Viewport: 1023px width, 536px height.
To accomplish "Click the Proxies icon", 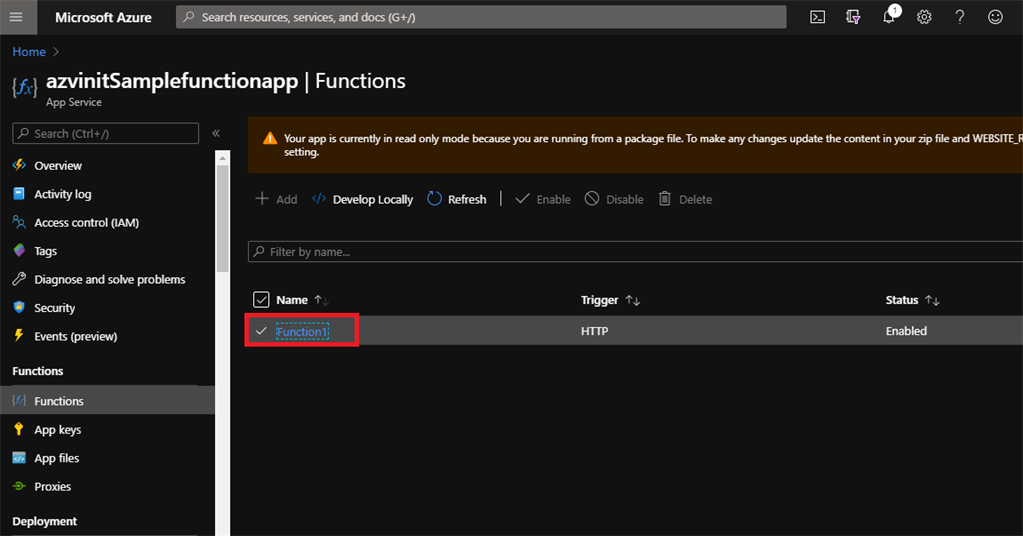I will tap(19, 486).
